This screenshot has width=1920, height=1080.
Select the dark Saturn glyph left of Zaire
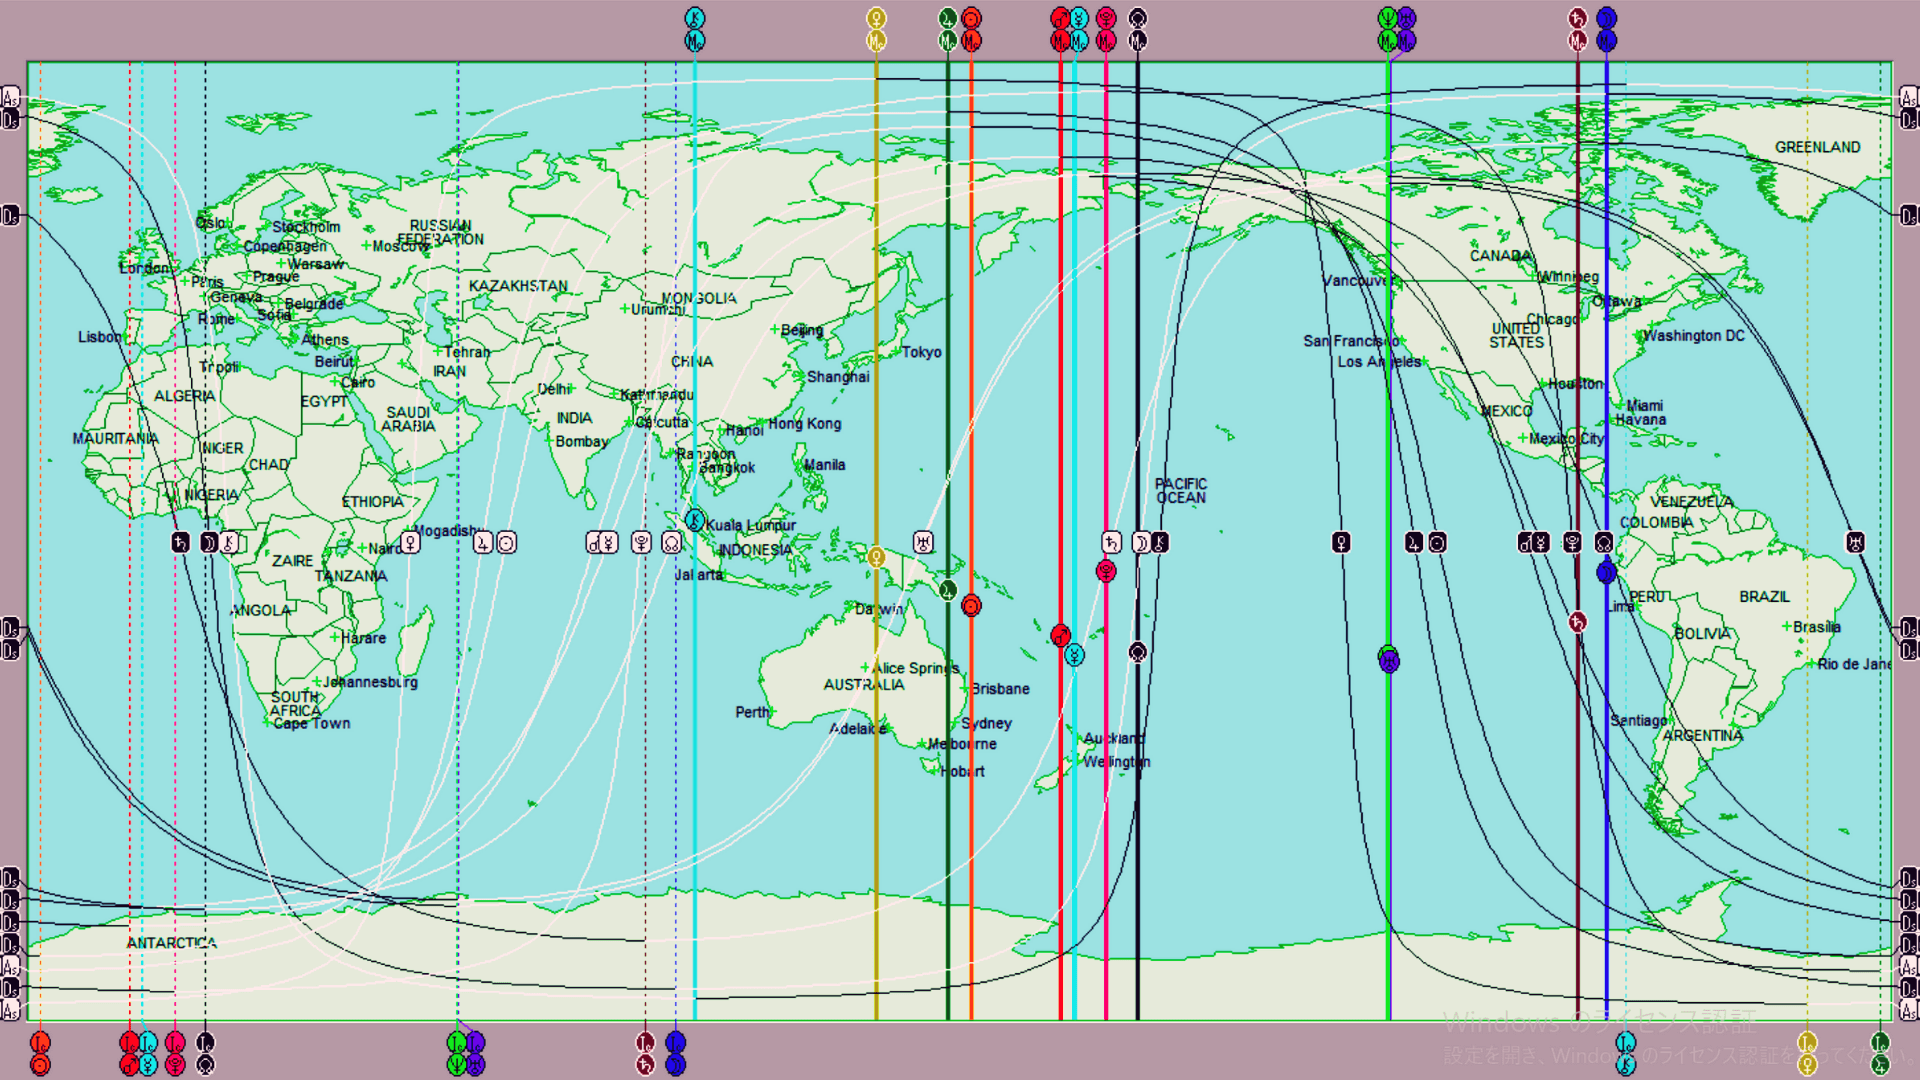(x=180, y=542)
